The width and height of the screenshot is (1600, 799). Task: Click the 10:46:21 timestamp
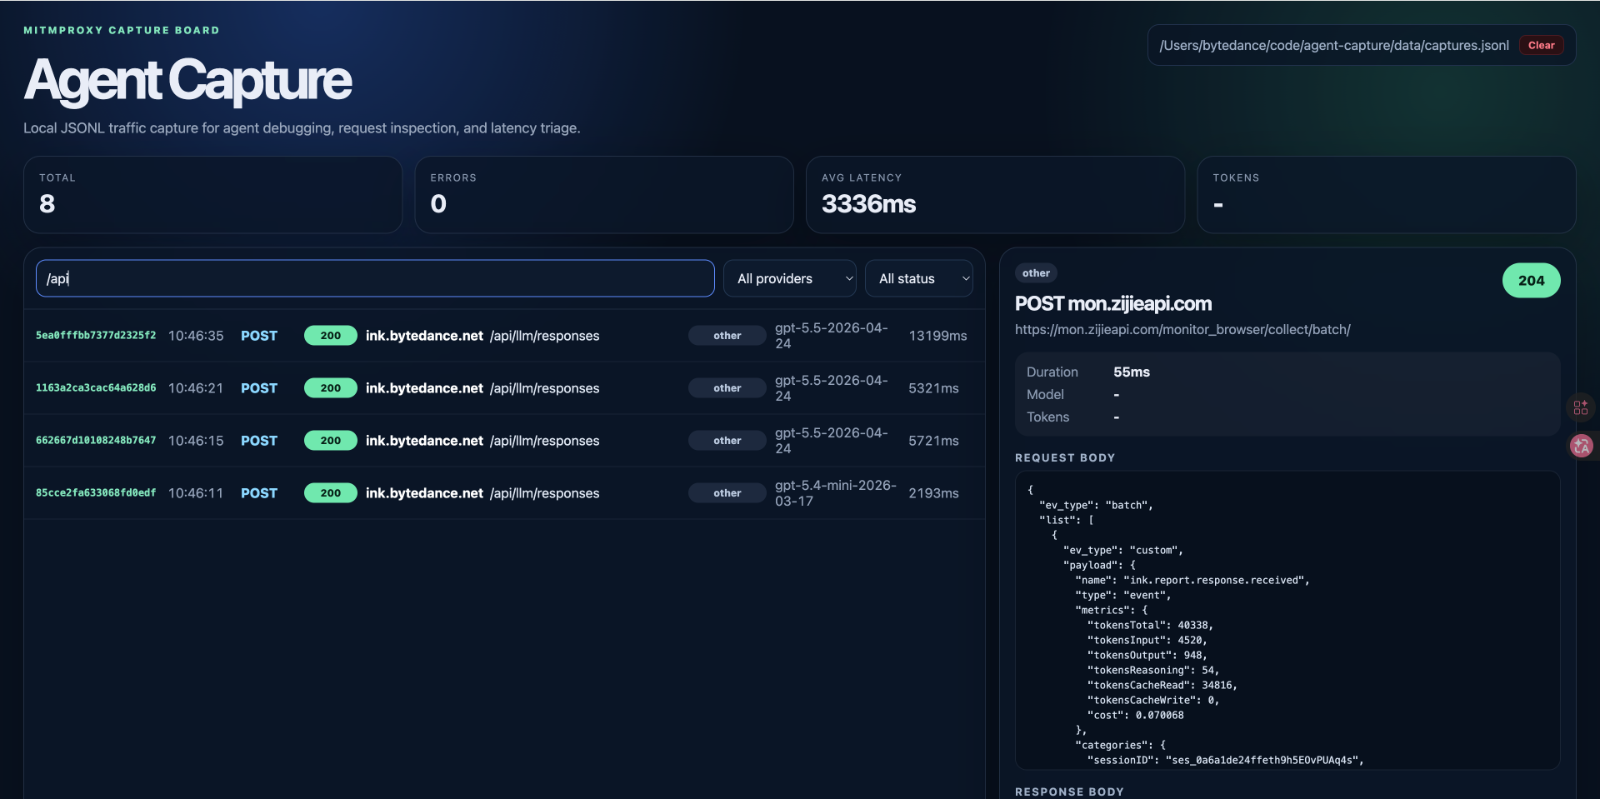coord(196,388)
